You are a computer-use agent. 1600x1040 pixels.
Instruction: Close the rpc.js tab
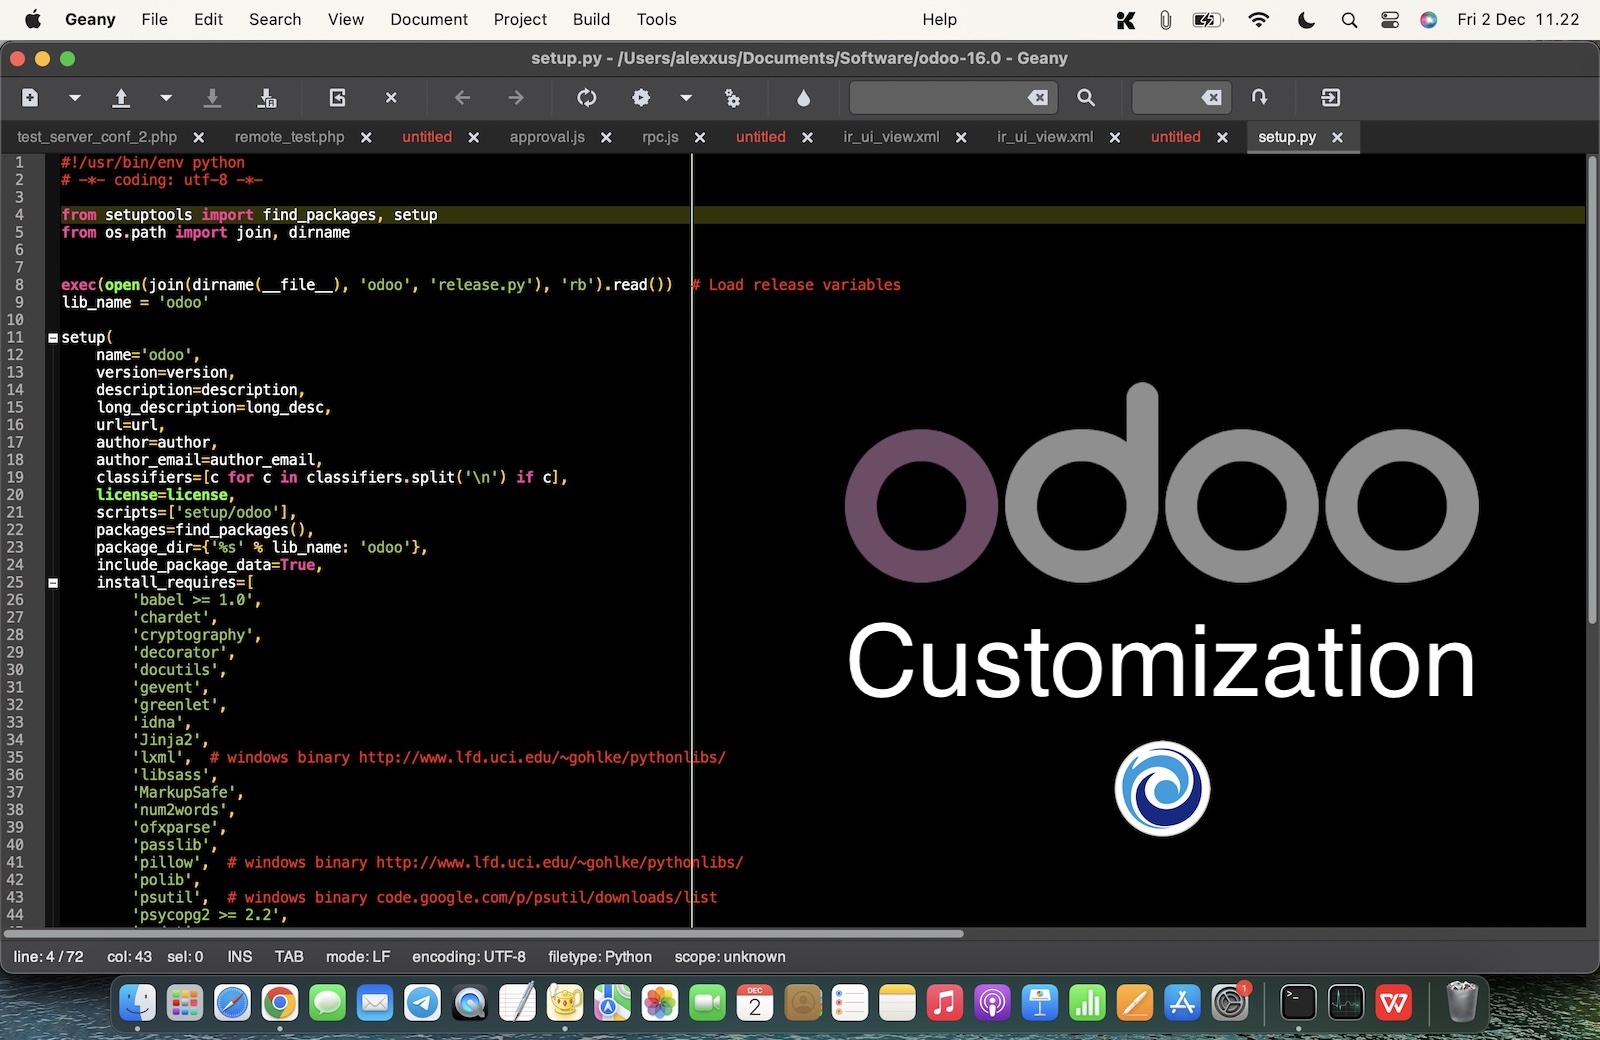click(x=700, y=137)
